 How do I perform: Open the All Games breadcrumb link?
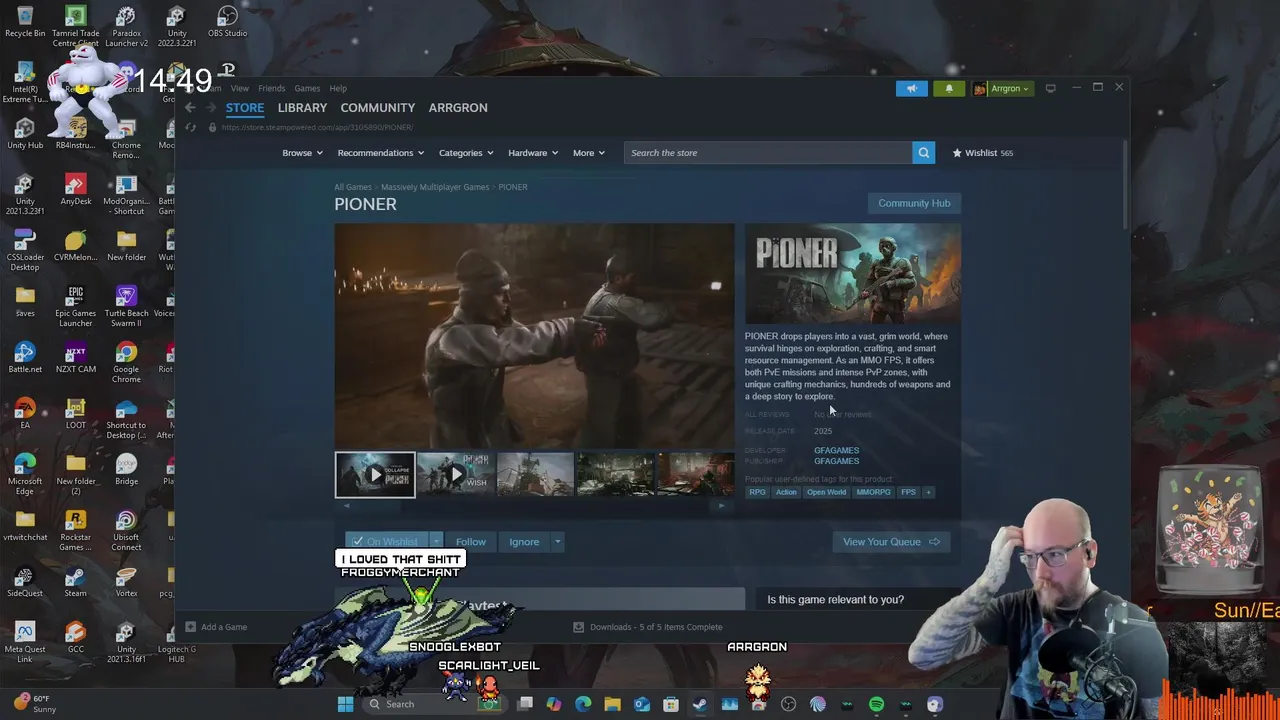point(353,187)
